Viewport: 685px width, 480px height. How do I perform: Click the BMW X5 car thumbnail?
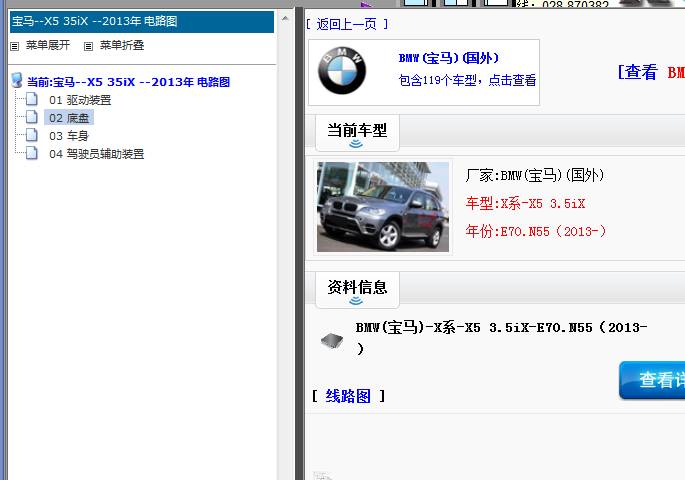[383, 207]
